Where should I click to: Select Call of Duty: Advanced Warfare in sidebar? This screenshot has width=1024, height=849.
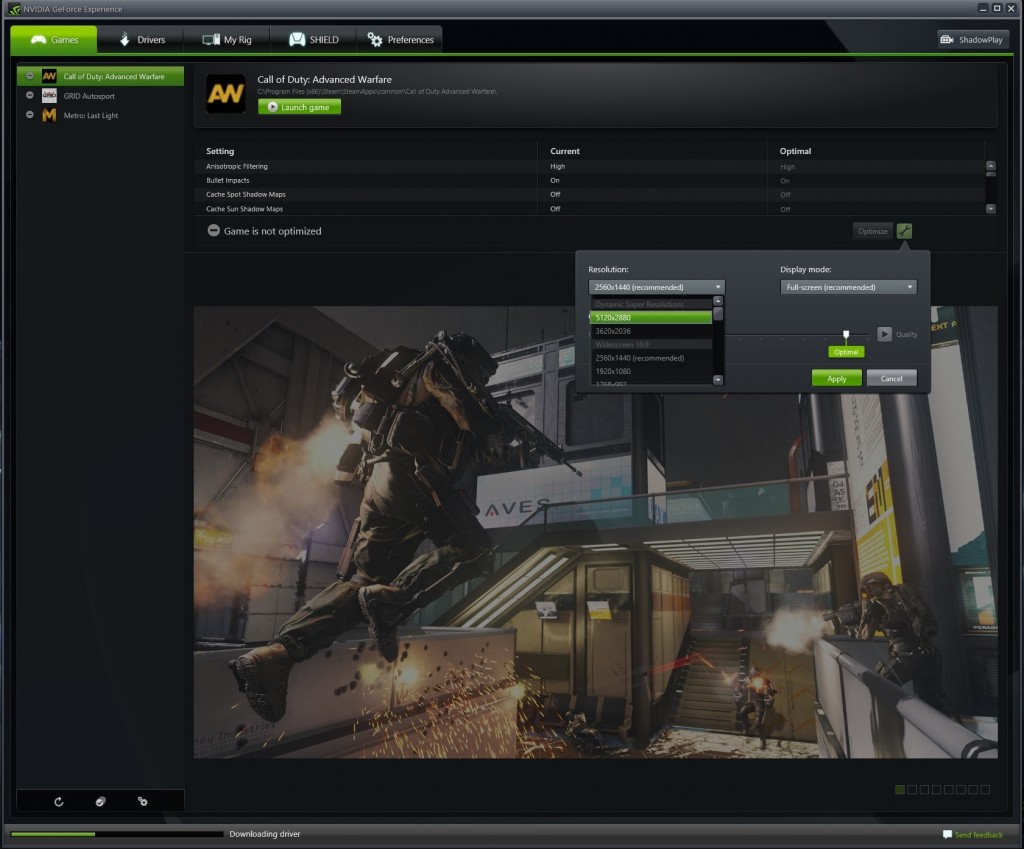tap(100, 76)
